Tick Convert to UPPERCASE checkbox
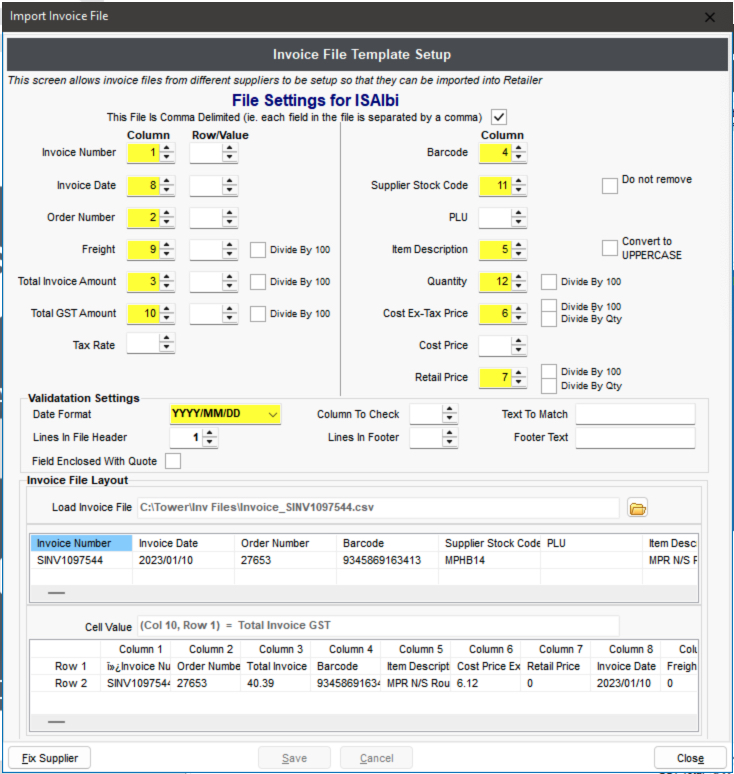Image resolution: width=734 pixels, height=774 pixels. point(610,248)
